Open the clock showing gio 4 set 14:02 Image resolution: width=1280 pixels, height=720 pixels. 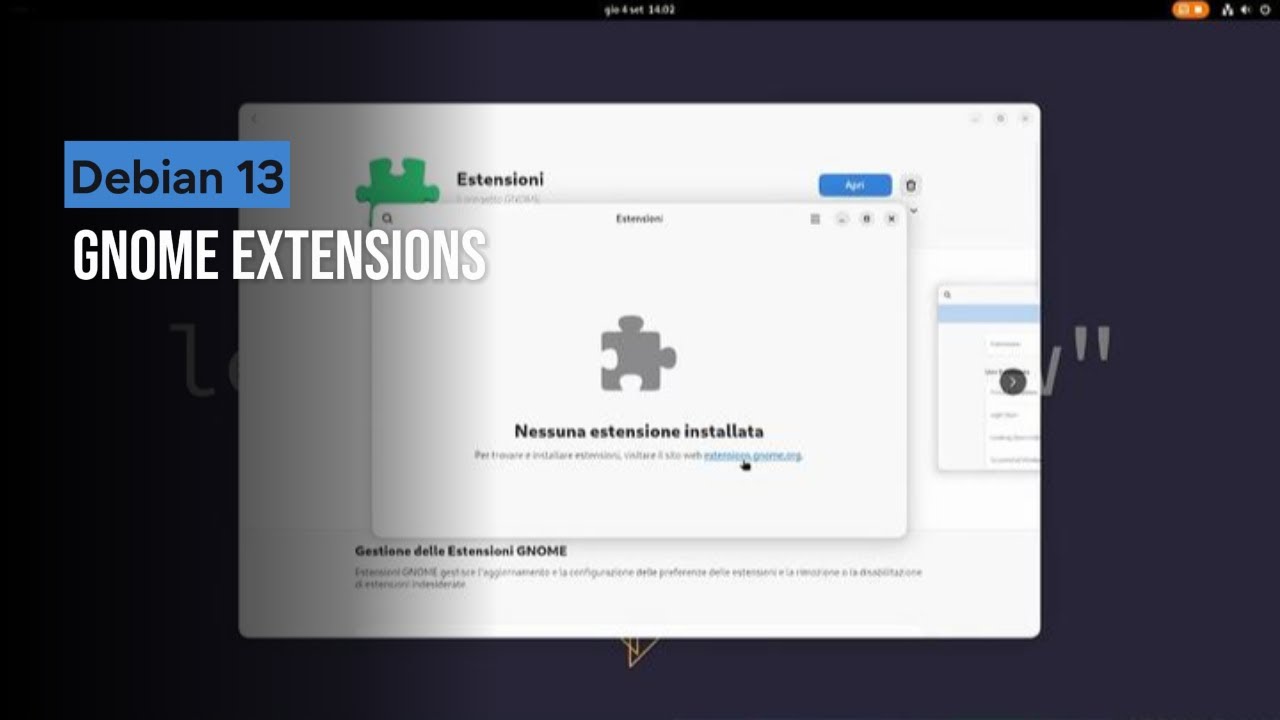(640, 9)
